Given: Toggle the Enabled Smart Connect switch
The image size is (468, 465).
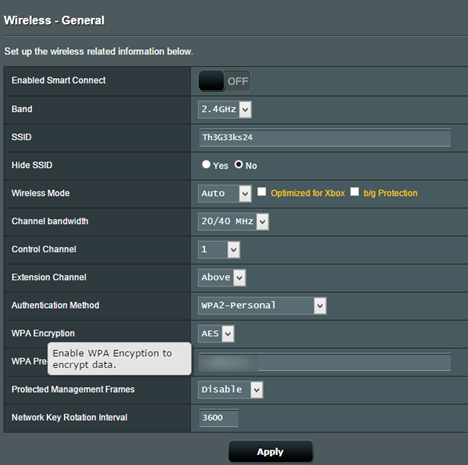Looking at the screenshot, I should [x=224, y=81].
